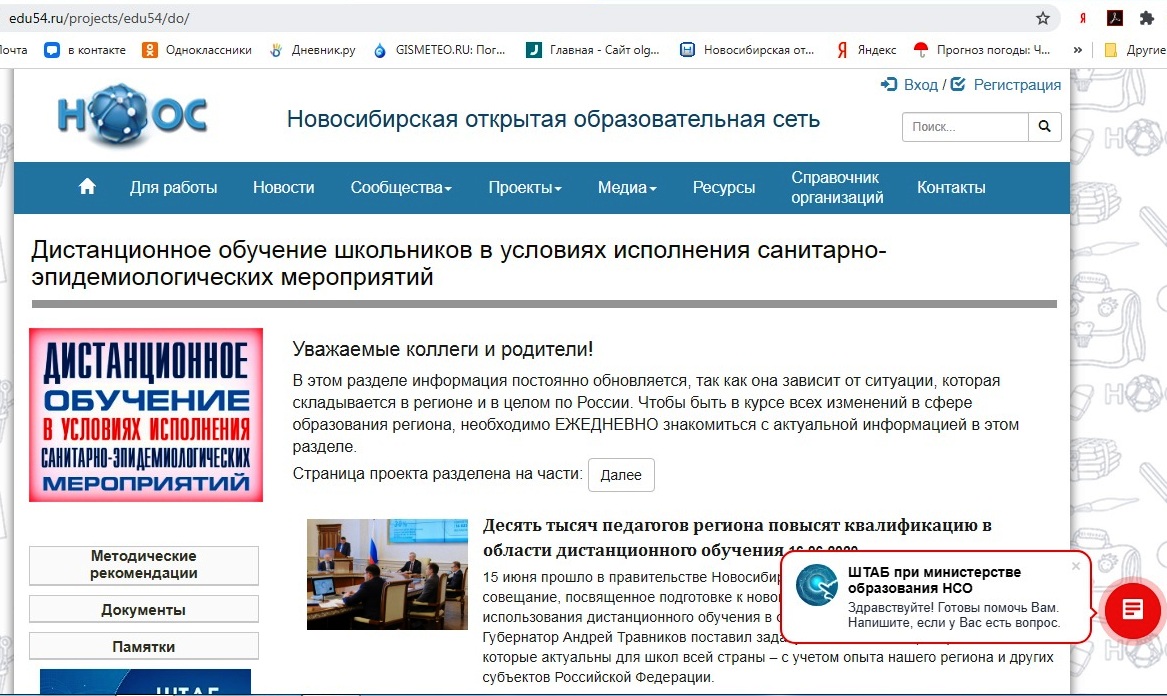This screenshot has width=1167, height=696.
Task: Click the 'Дистанционное обучение' banner image
Action: (x=146, y=415)
